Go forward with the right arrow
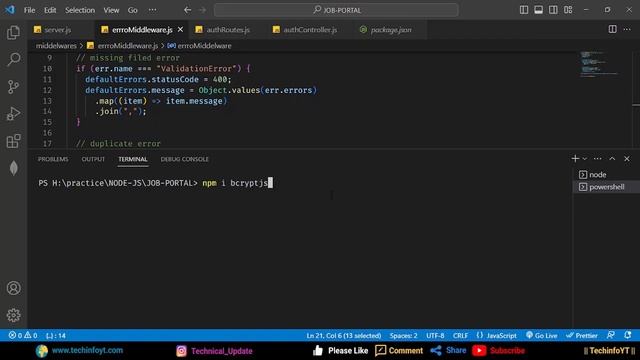The image size is (640, 360). pos(202,10)
